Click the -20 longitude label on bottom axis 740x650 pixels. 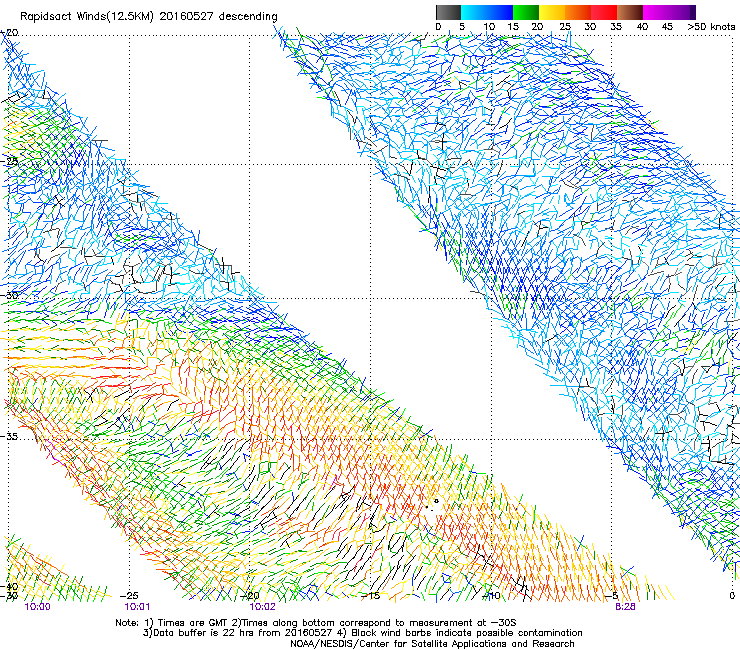[250, 596]
